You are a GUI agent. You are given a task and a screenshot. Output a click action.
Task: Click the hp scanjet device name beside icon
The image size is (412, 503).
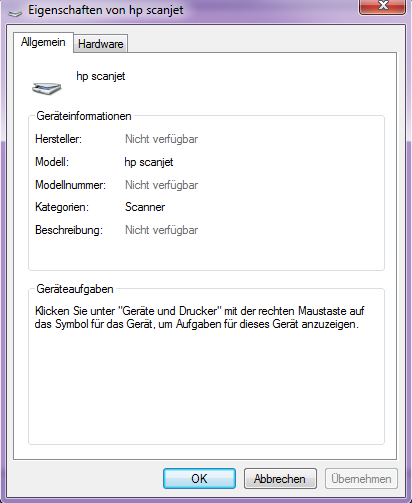[x=101, y=76]
